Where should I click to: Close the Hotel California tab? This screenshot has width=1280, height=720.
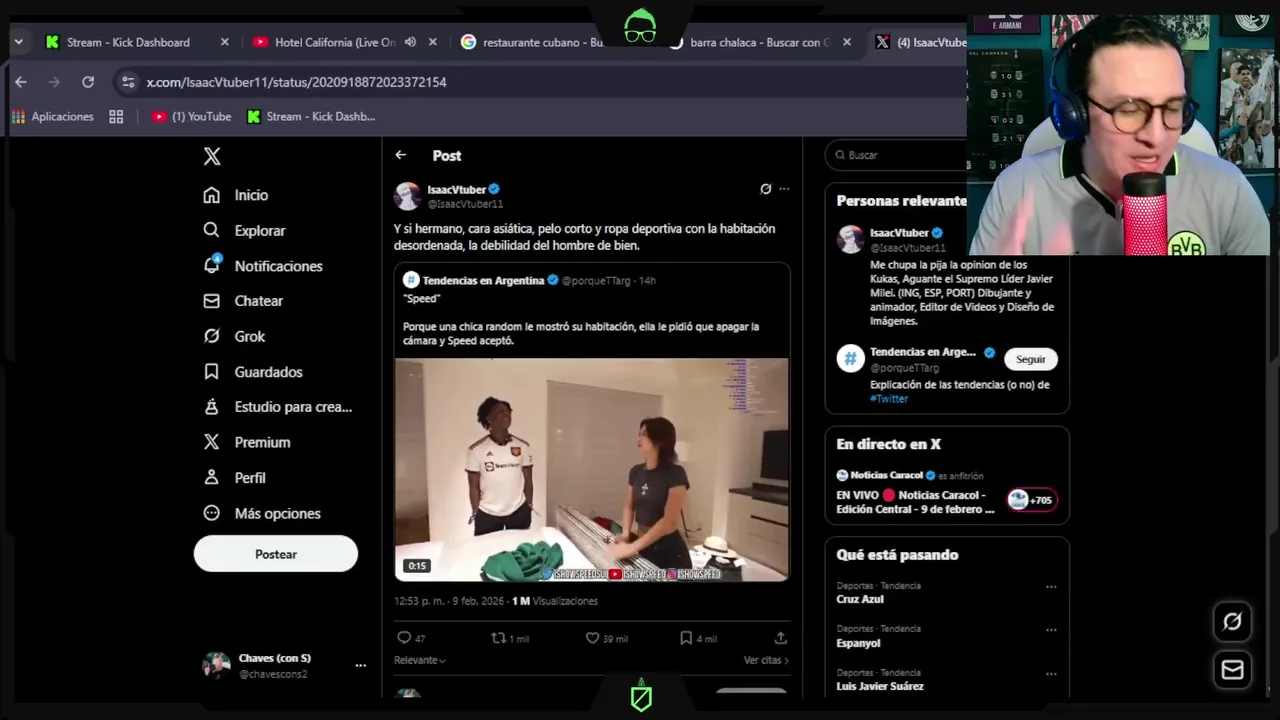coord(433,42)
